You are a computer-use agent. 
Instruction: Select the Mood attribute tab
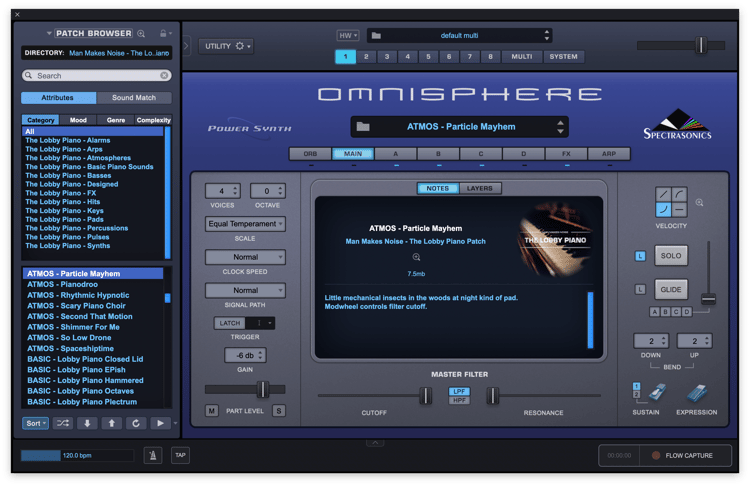pos(78,120)
